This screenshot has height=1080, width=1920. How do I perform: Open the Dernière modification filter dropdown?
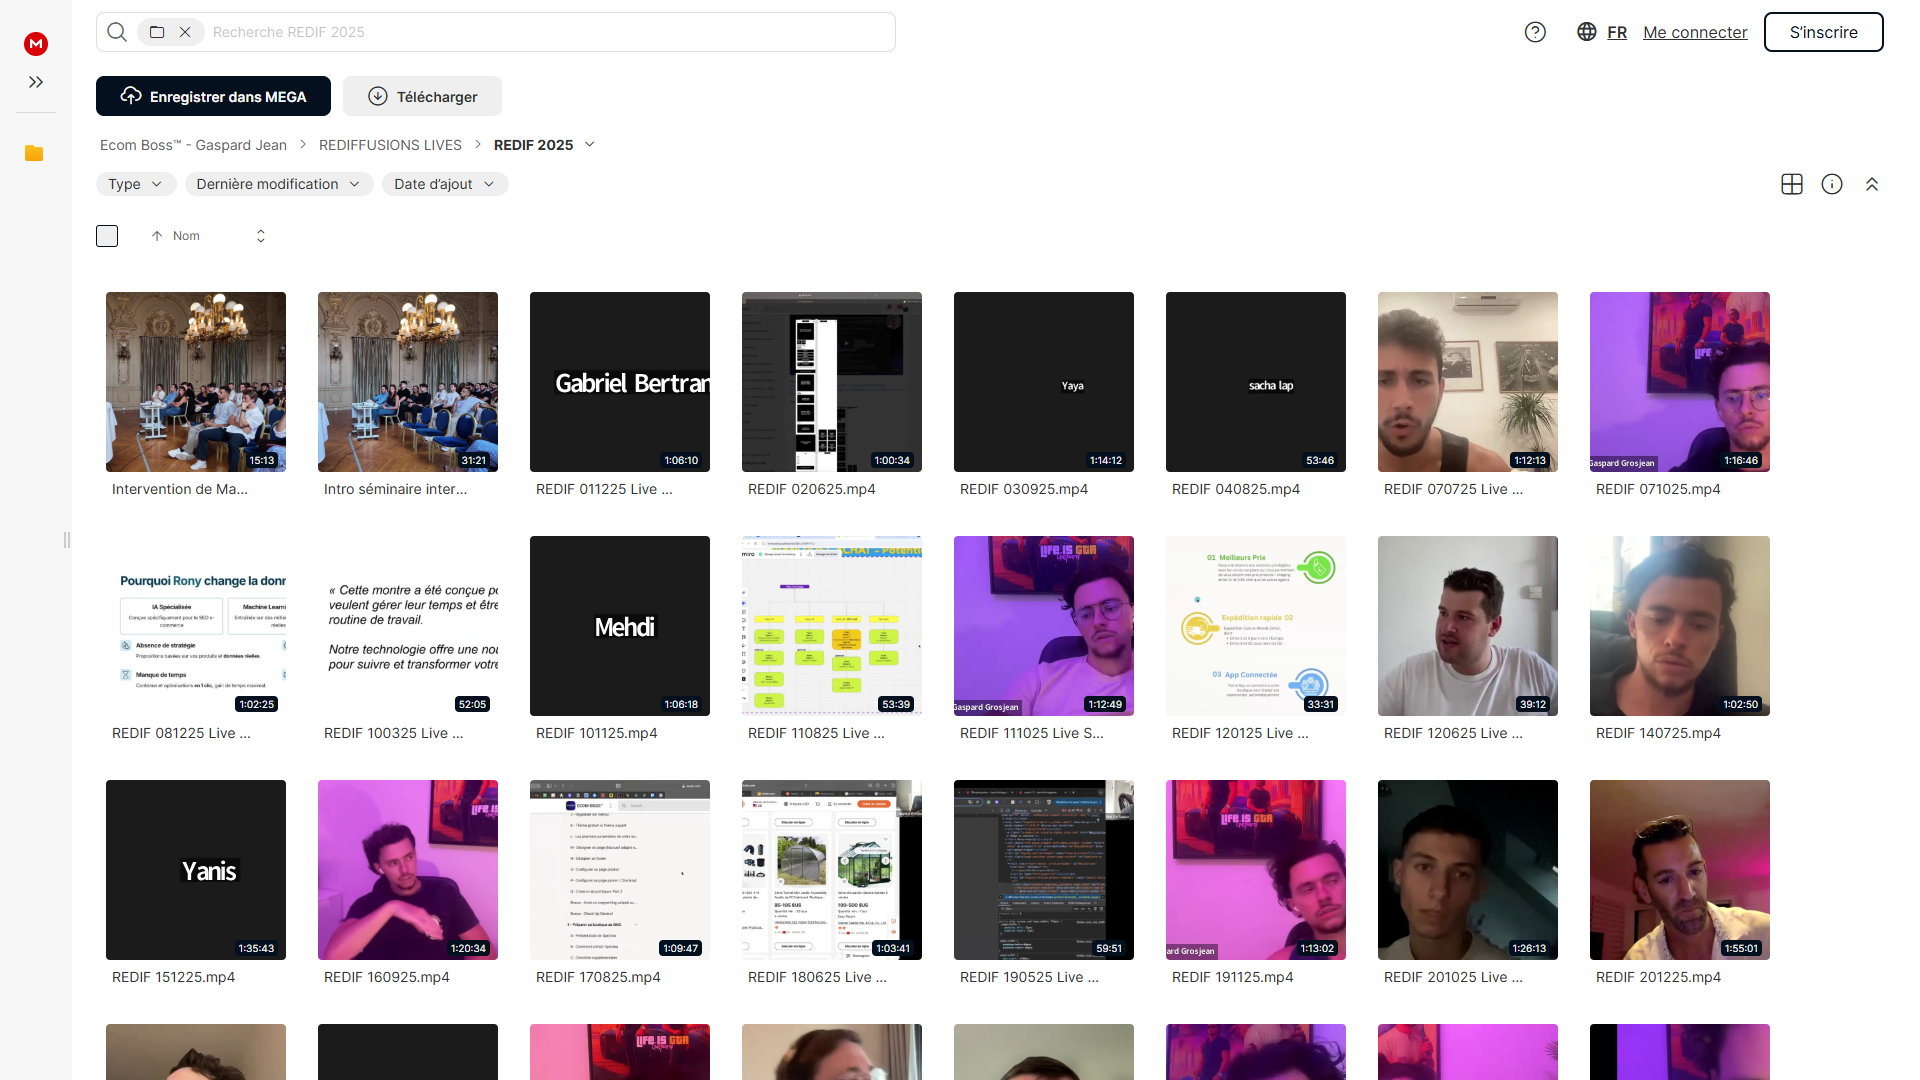279,184
